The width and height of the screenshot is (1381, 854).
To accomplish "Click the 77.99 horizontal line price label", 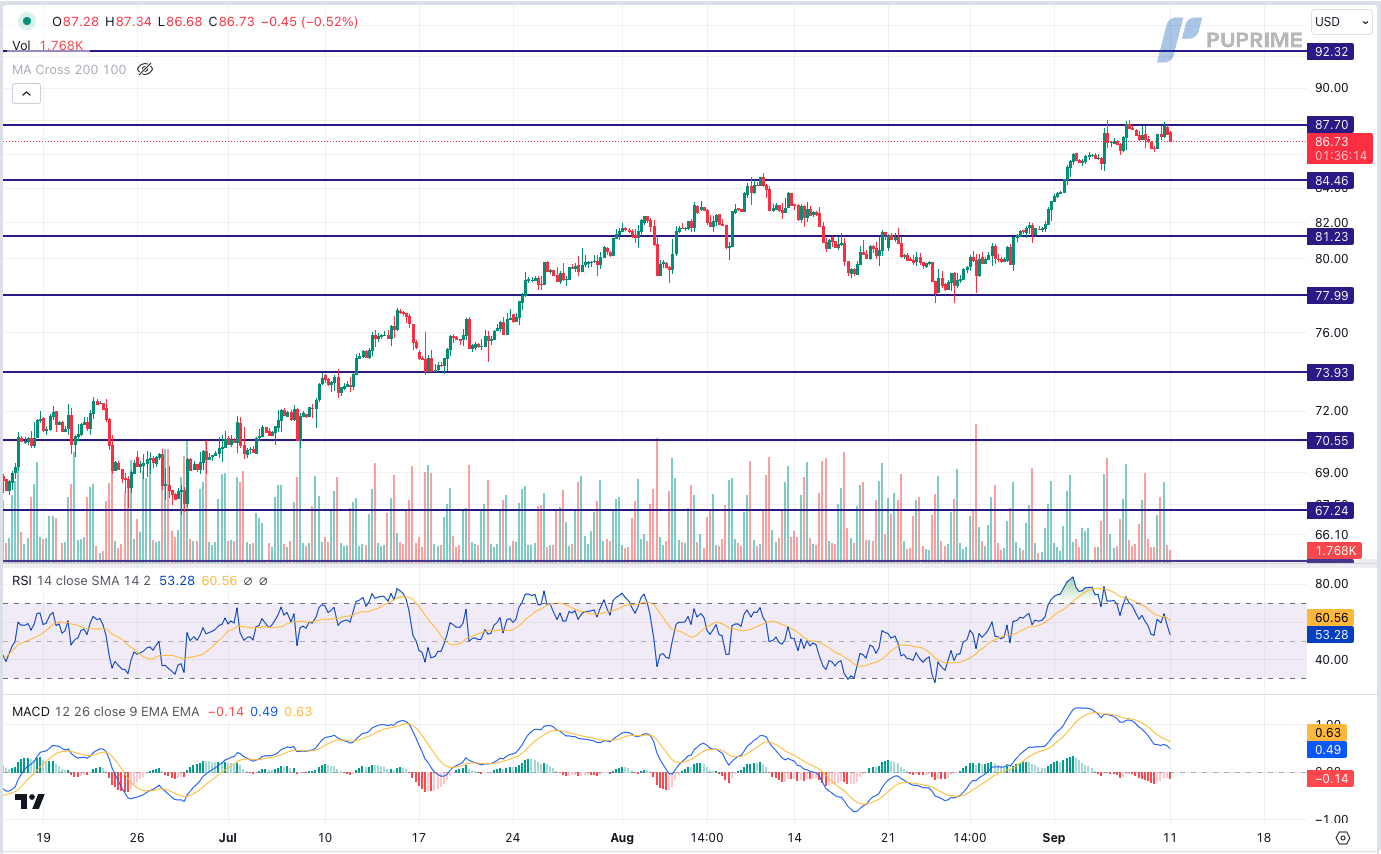I will pos(1331,295).
